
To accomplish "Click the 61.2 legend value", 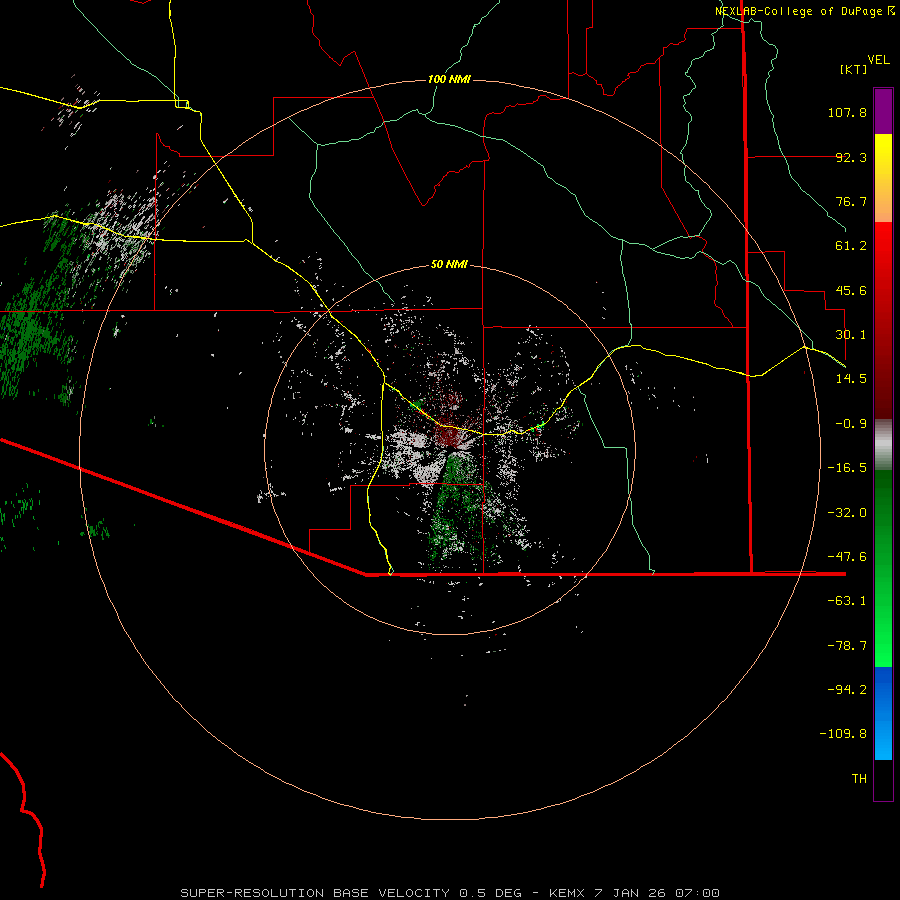I will [851, 246].
